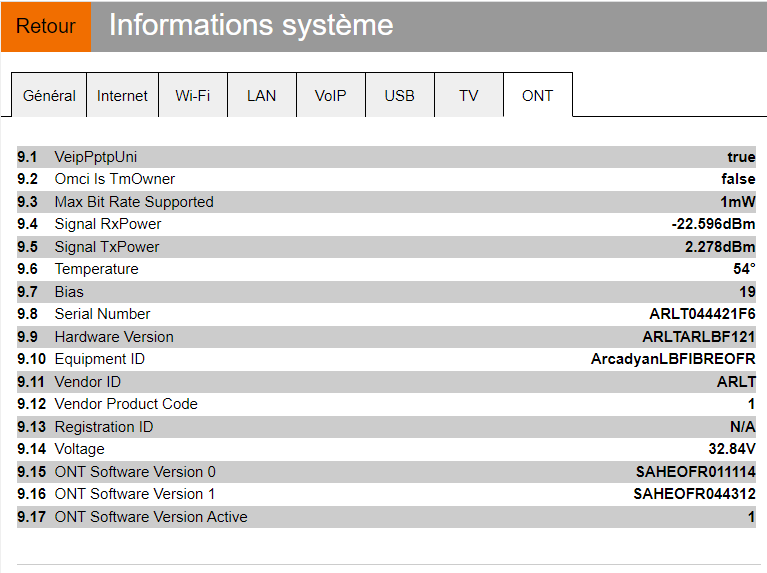Click the Equipment ID value ArcadyanLBFIBREOFR
This screenshot has height=573, width=767.
(673, 359)
